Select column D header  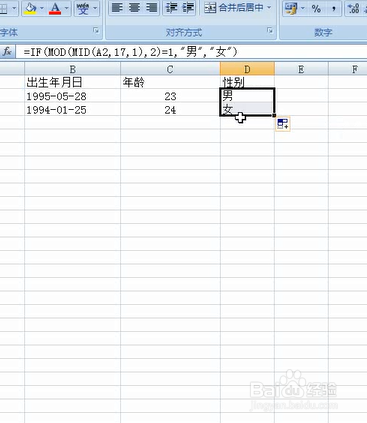point(247,69)
